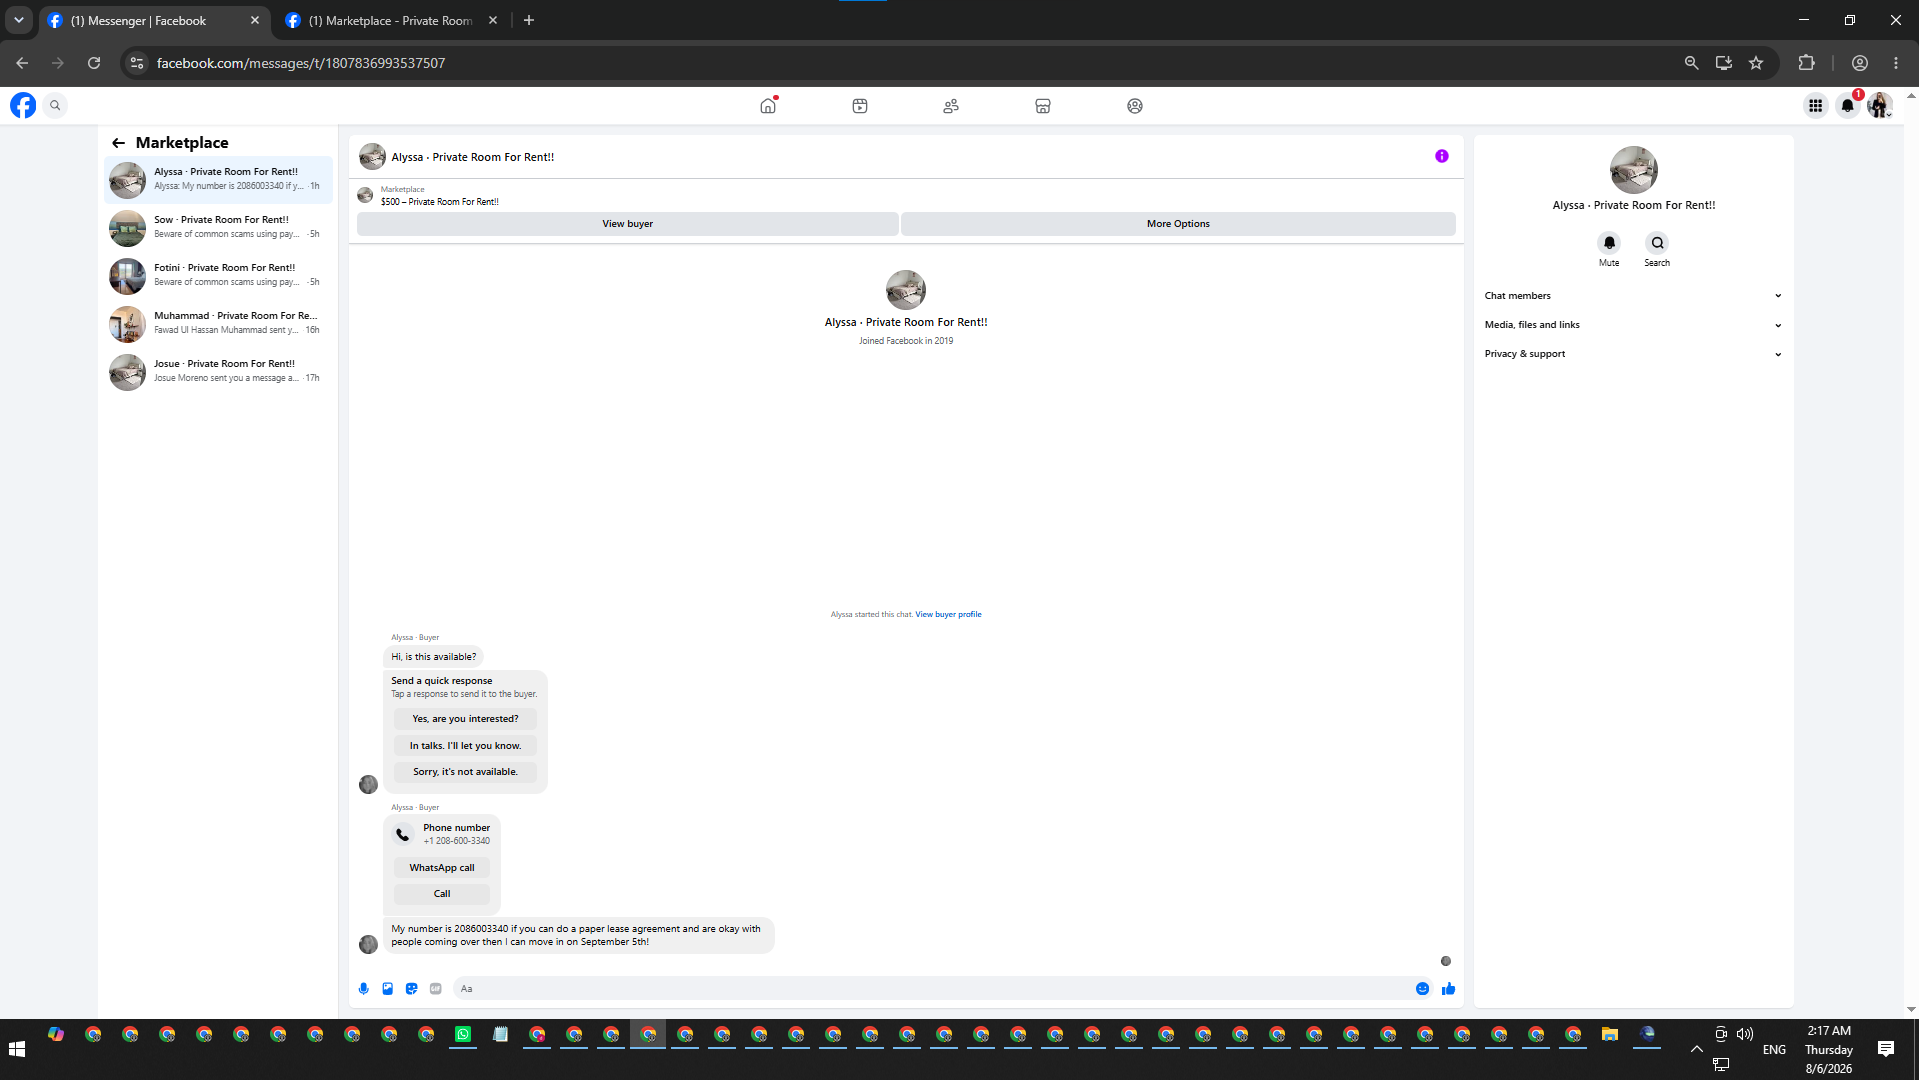The image size is (1919, 1080).
Task: Open the Chrome tab search dropdown
Action: (x=19, y=20)
